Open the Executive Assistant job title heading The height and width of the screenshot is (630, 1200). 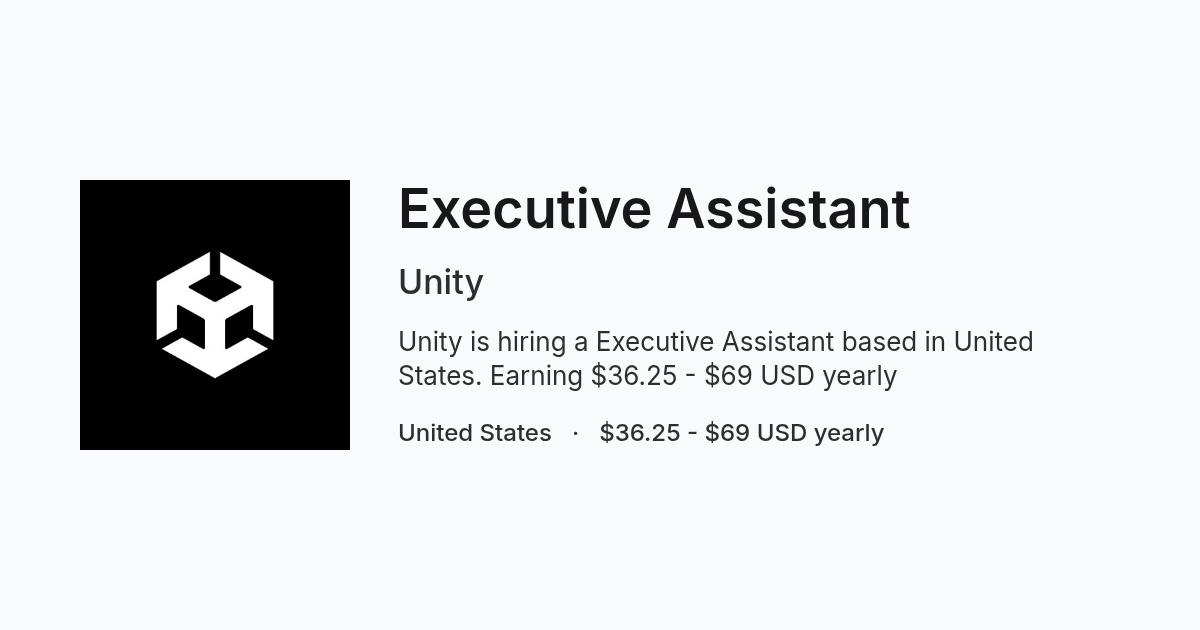click(x=654, y=209)
